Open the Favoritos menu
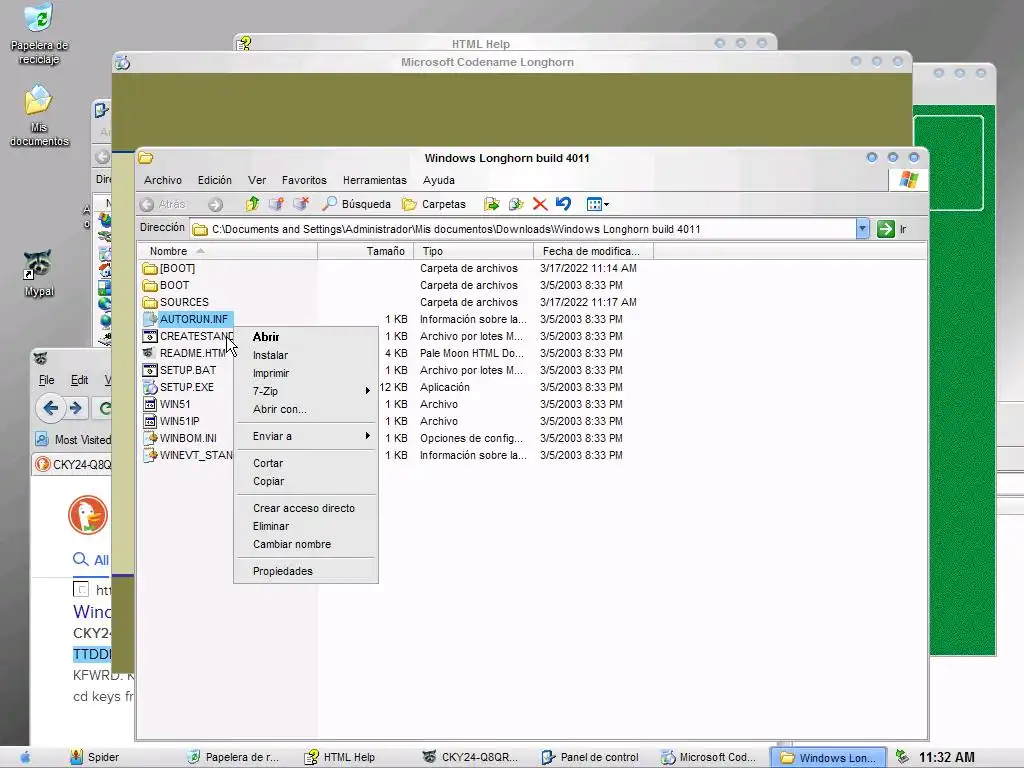Image resolution: width=1024 pixels, height=768 pixels. (304, 180)
